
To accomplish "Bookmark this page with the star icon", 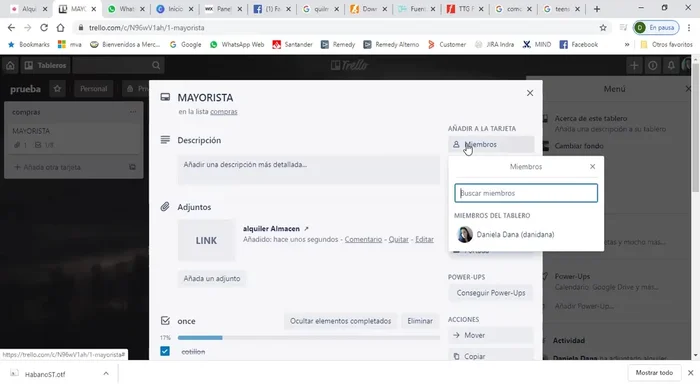I will 603,28.
